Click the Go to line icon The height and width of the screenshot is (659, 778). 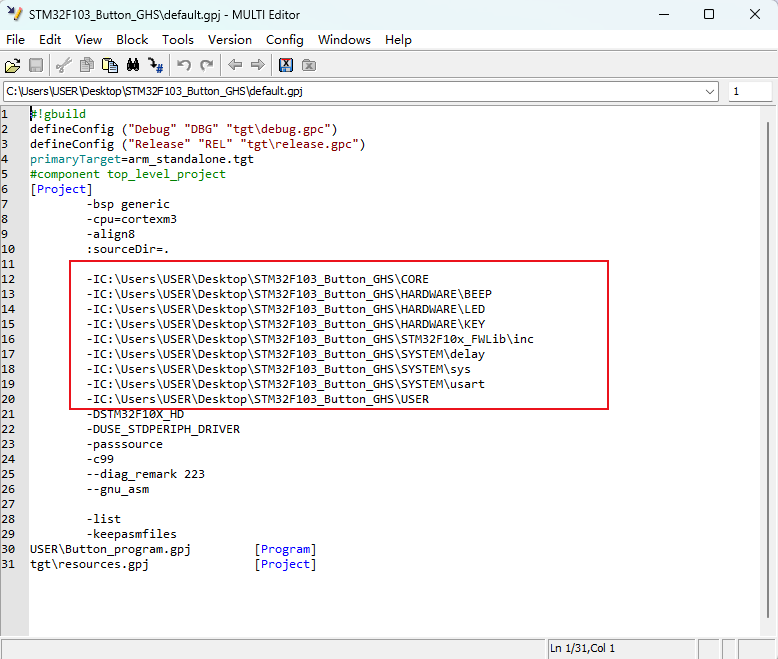pyautogui.click(x=156, y=65)
